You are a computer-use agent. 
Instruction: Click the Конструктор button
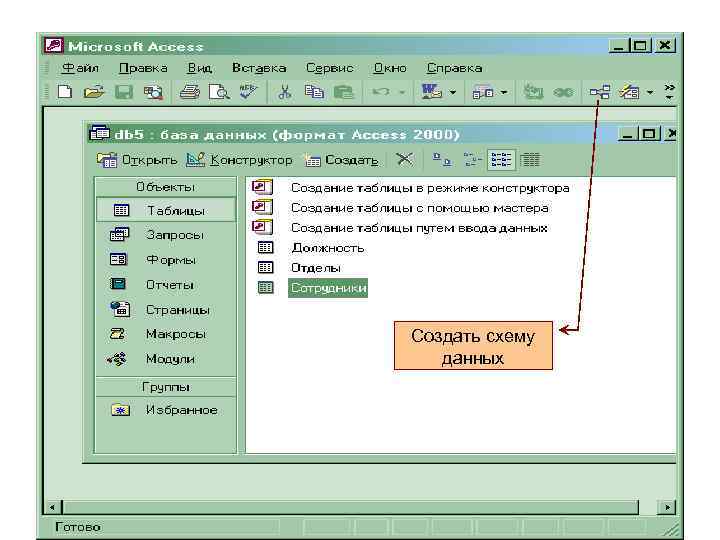click(239, 160)
